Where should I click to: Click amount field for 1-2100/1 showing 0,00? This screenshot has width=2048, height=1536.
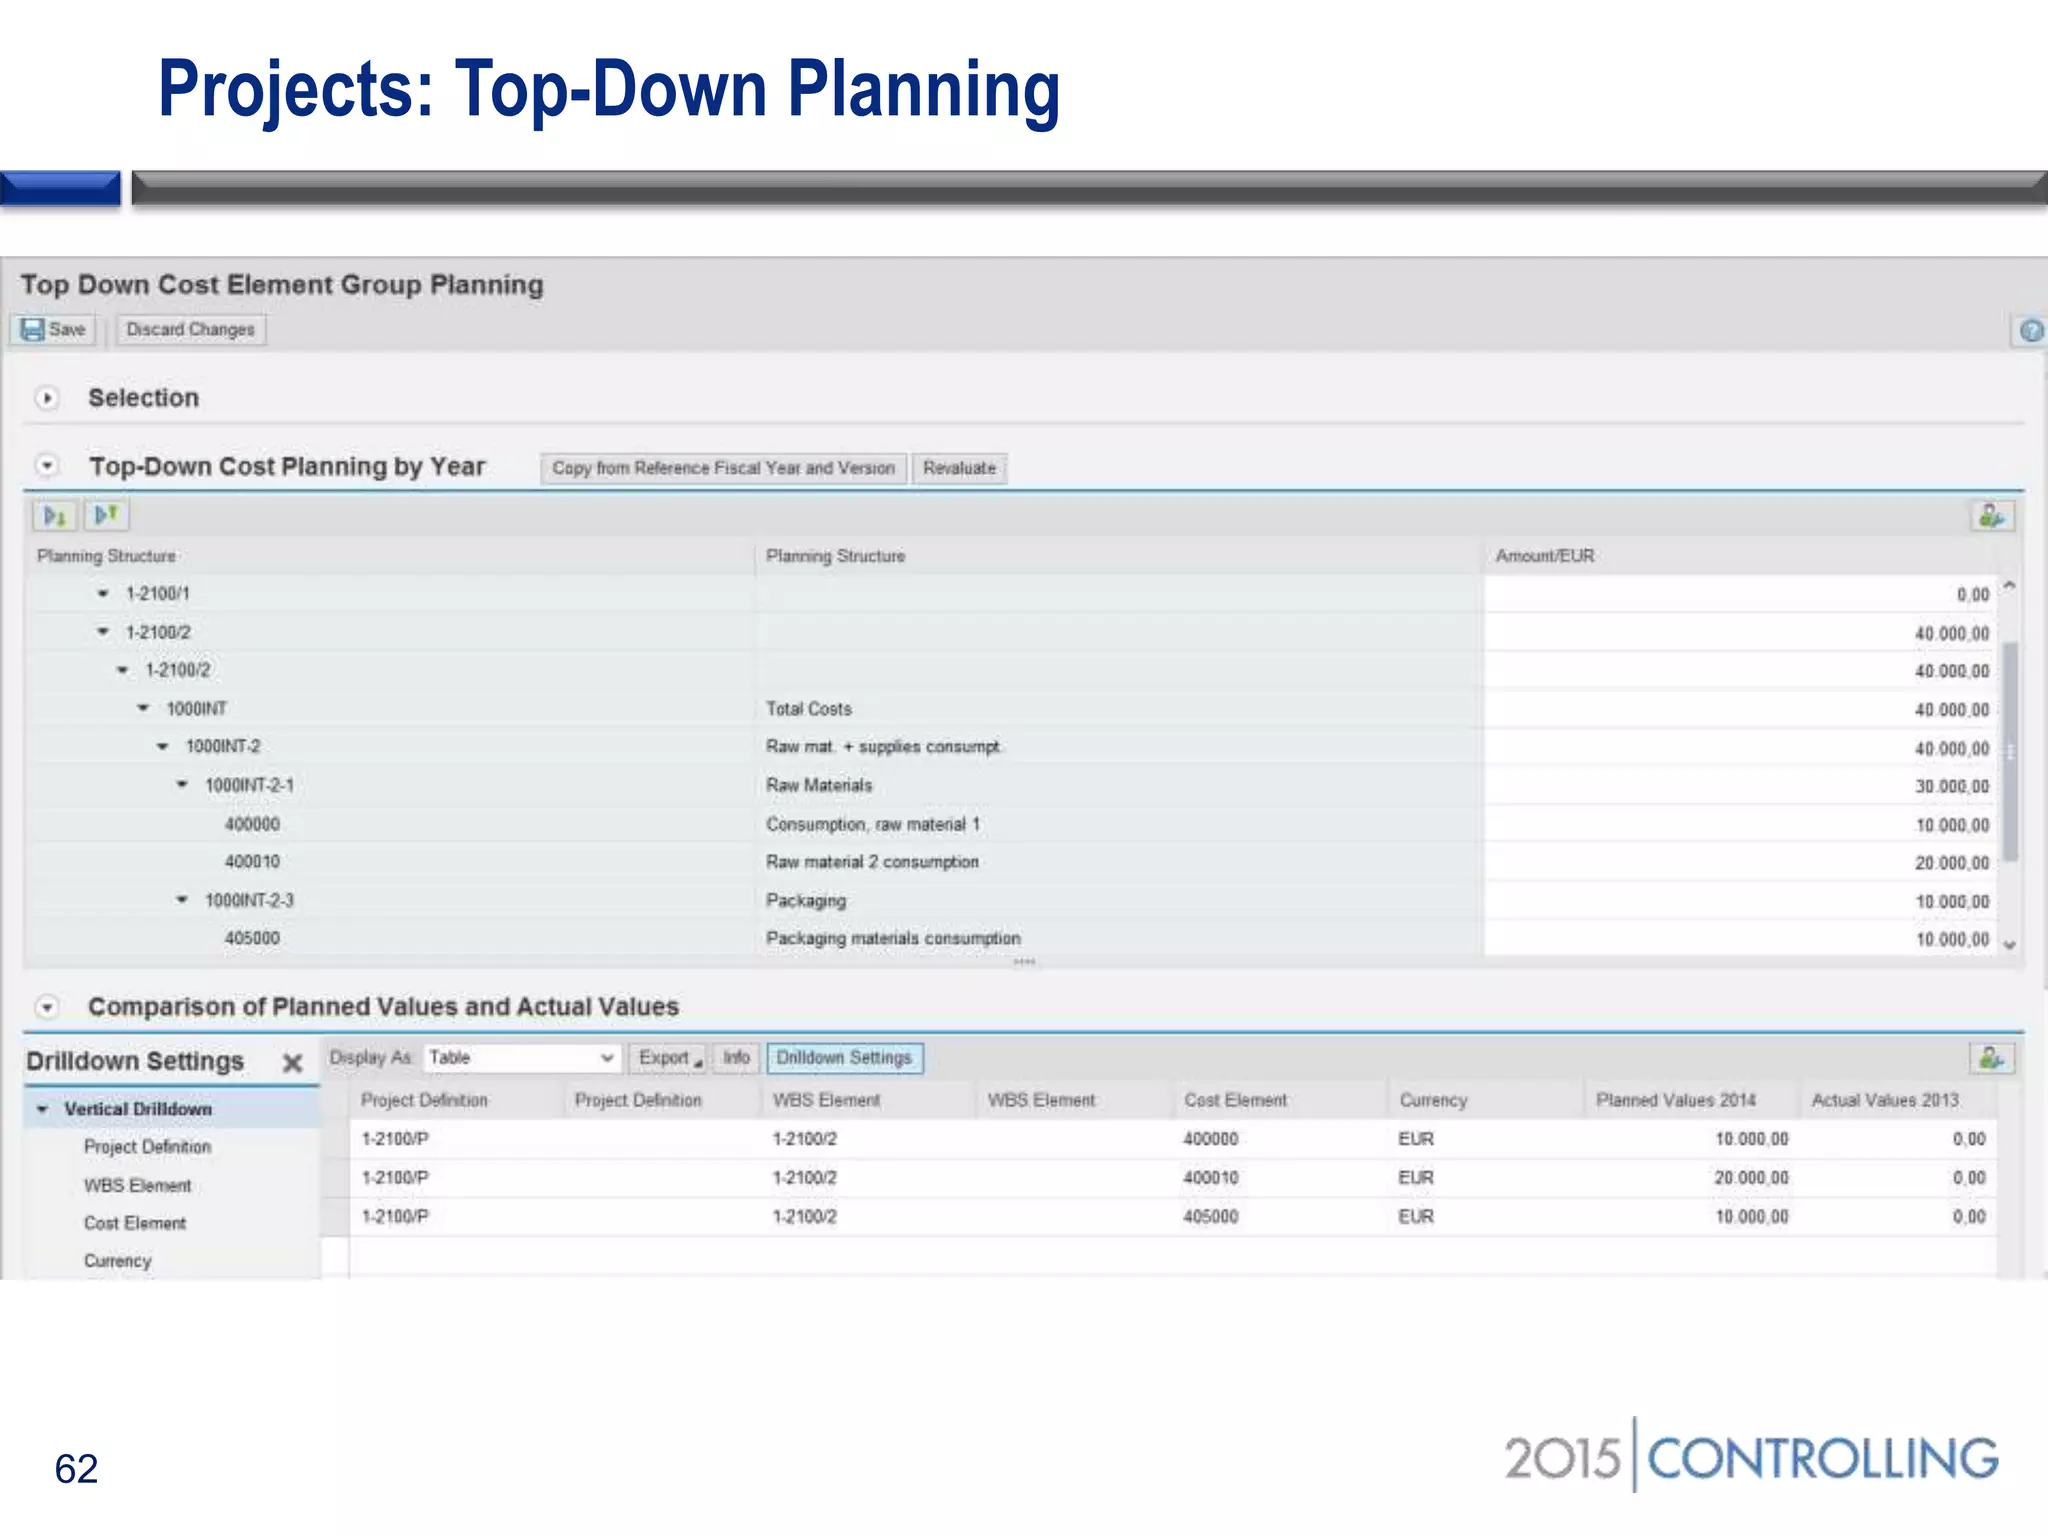click(x=1741, y=594)
